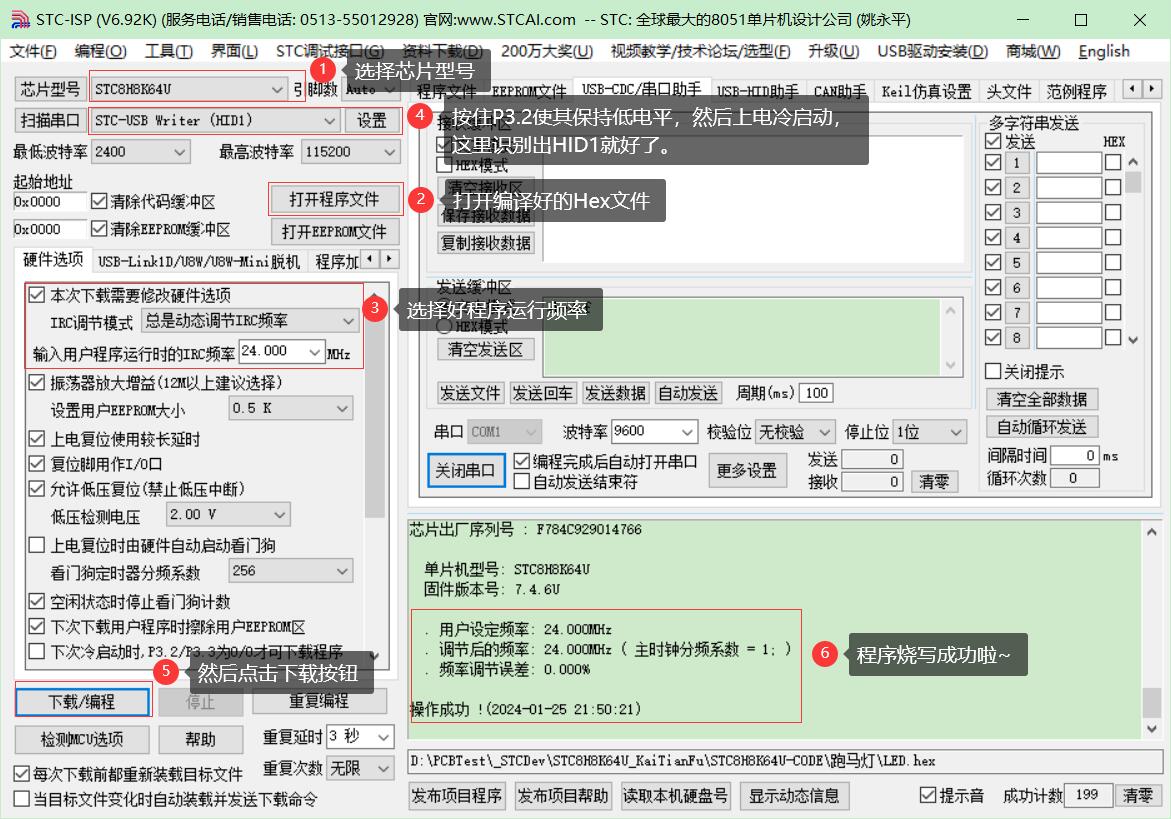Click the STC-ISP app icon in title bar

click(20, 19)
